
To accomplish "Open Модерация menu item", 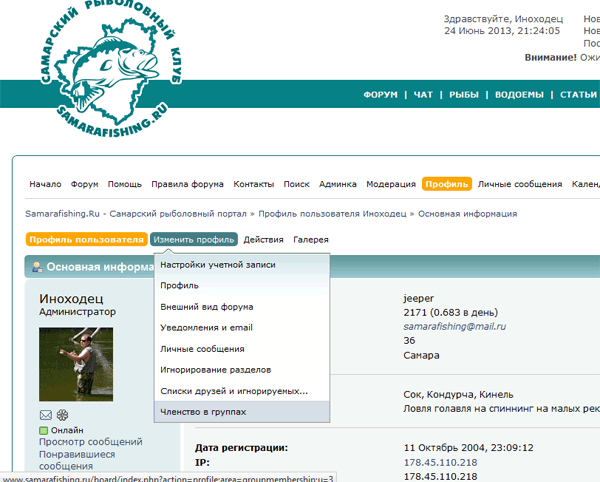I will (x=391, y=184).
